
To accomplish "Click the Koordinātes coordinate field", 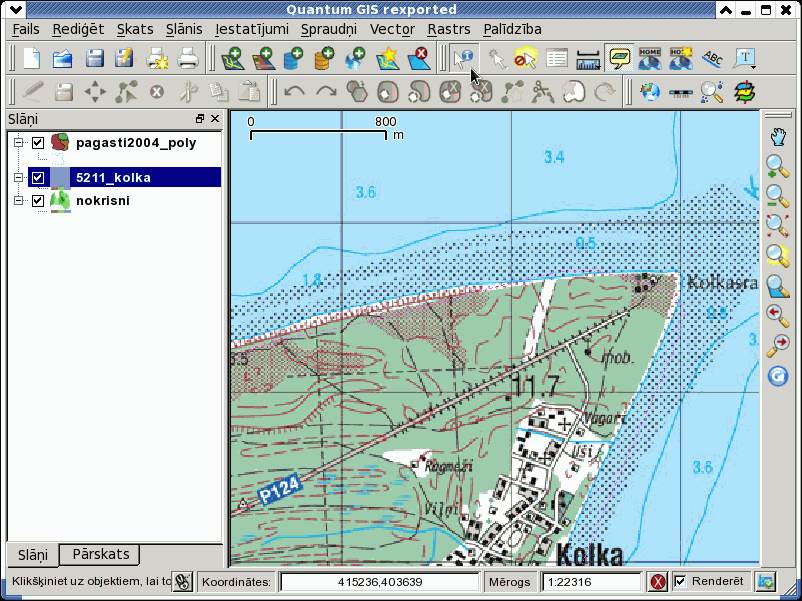I will [x=380, y=582].
